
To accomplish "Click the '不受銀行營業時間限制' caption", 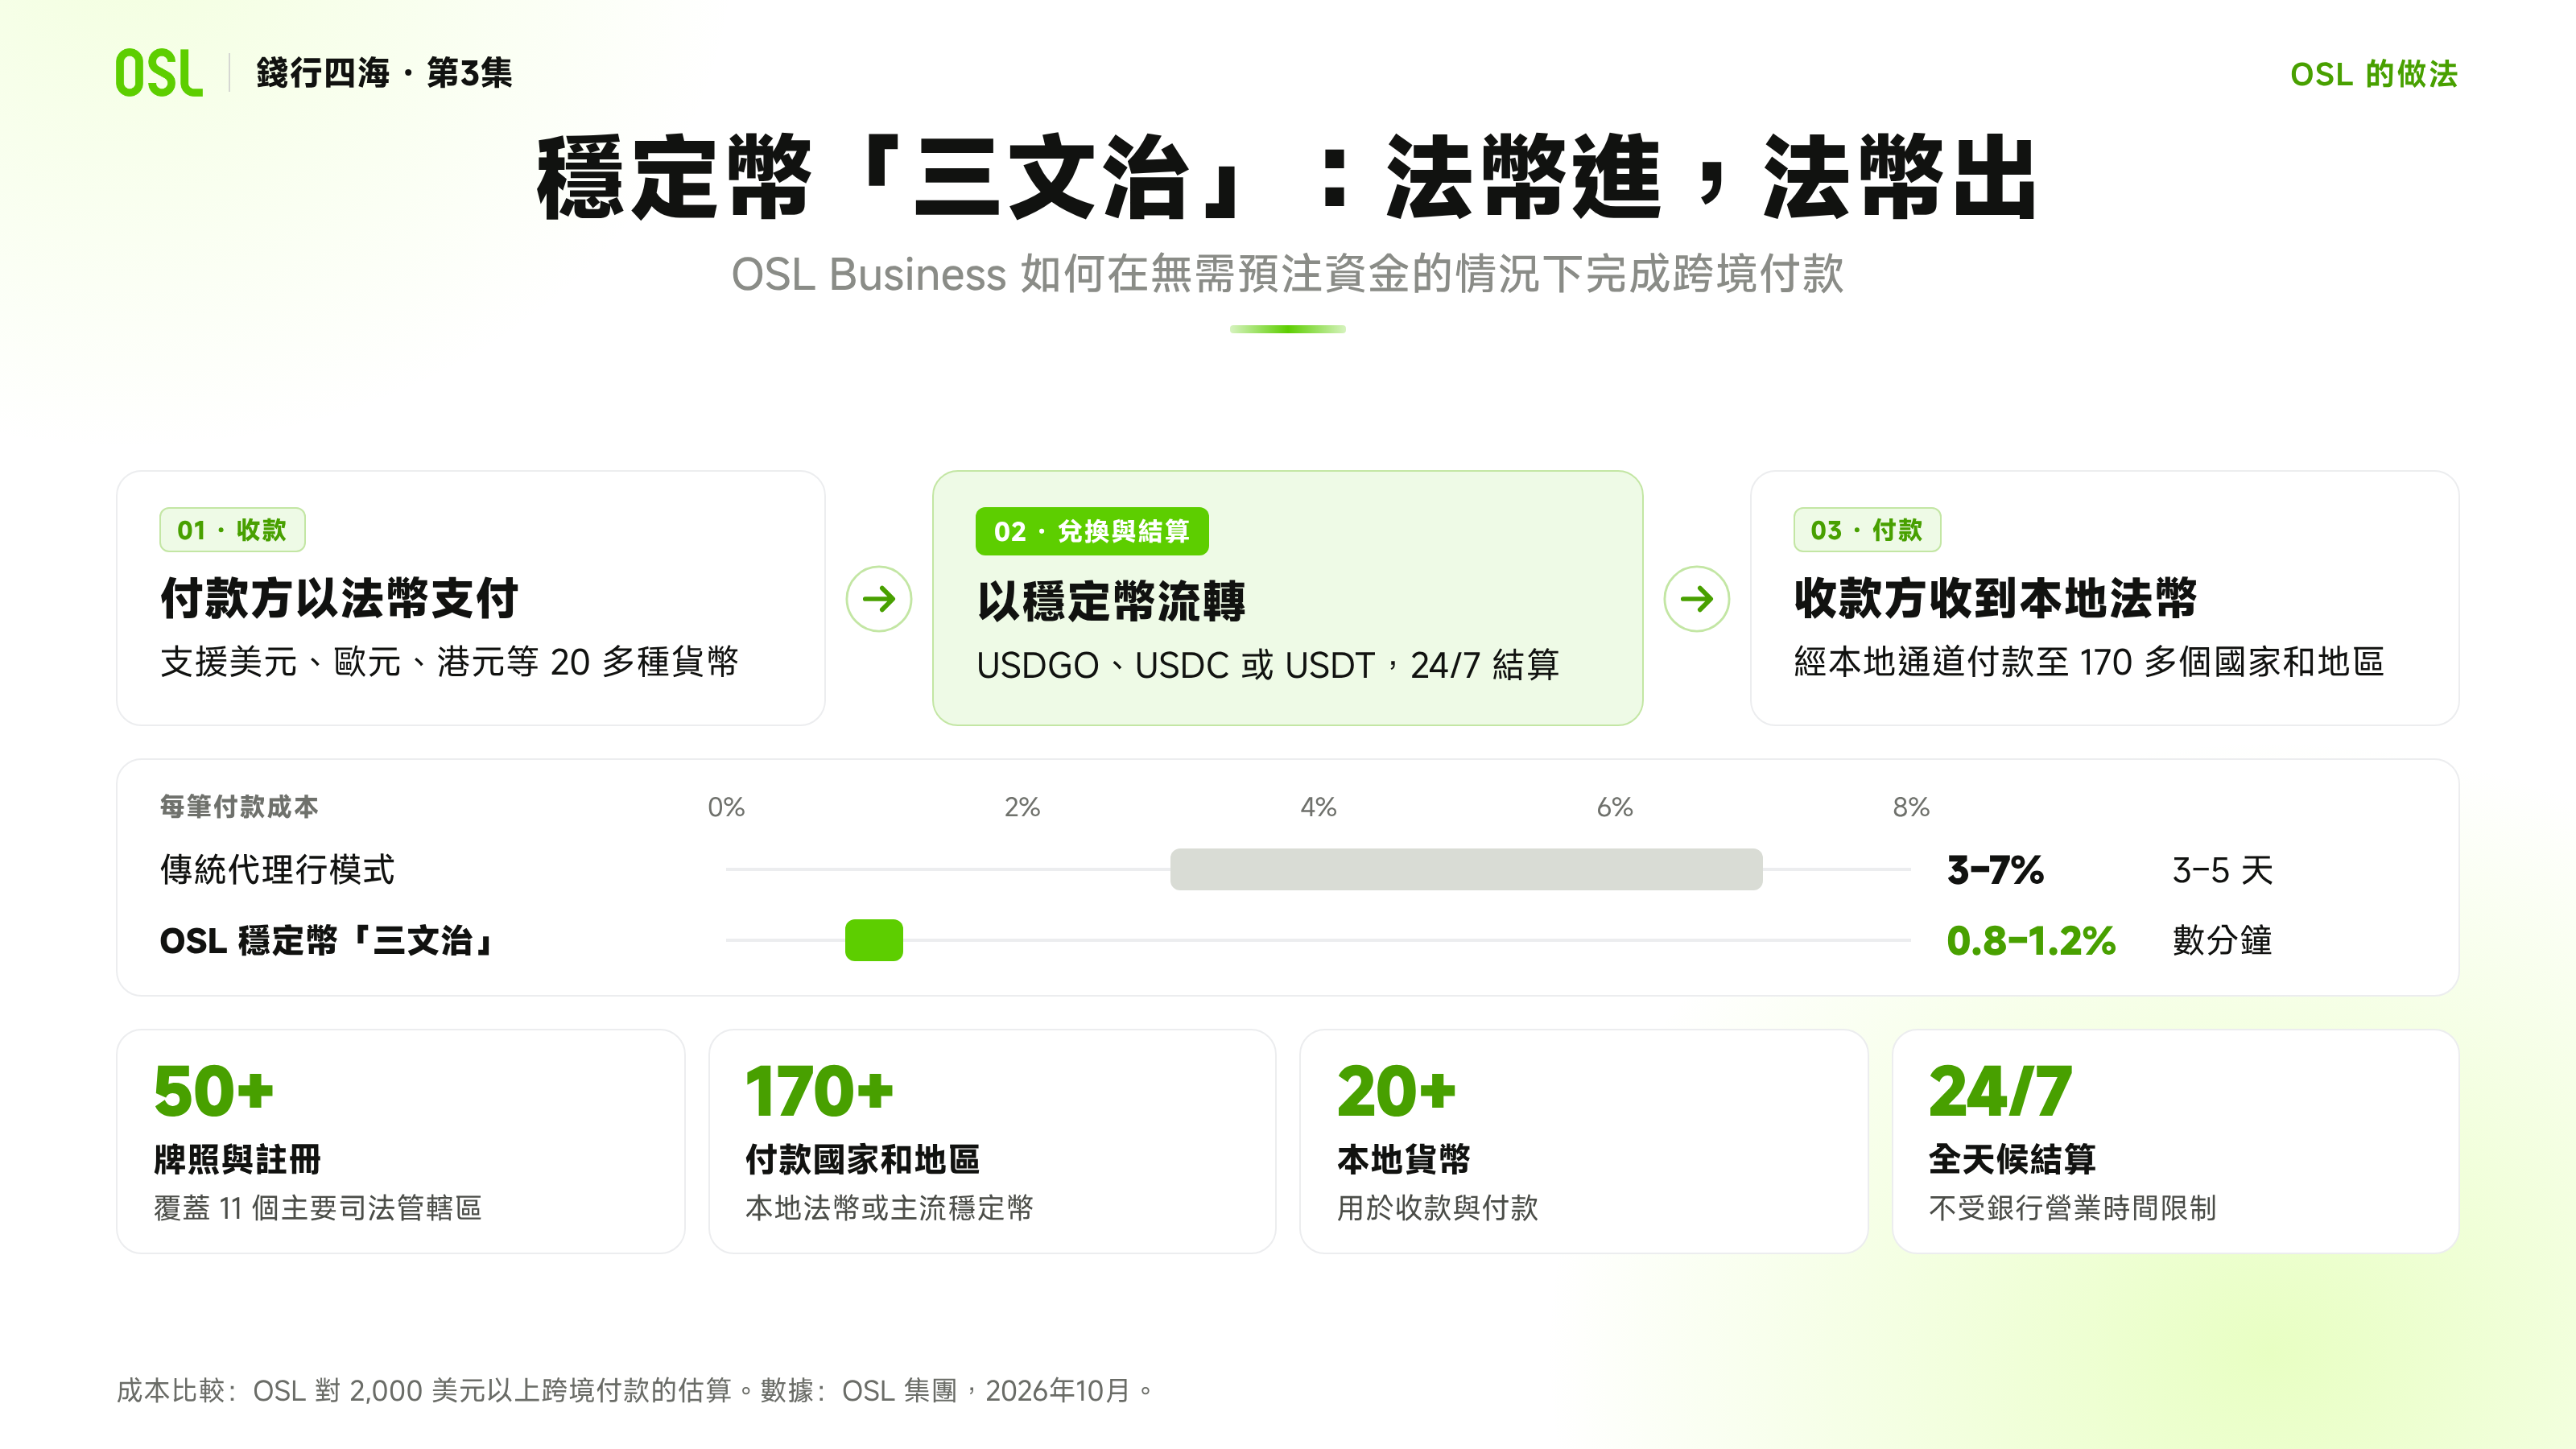I will (x=2073, y=1208).
